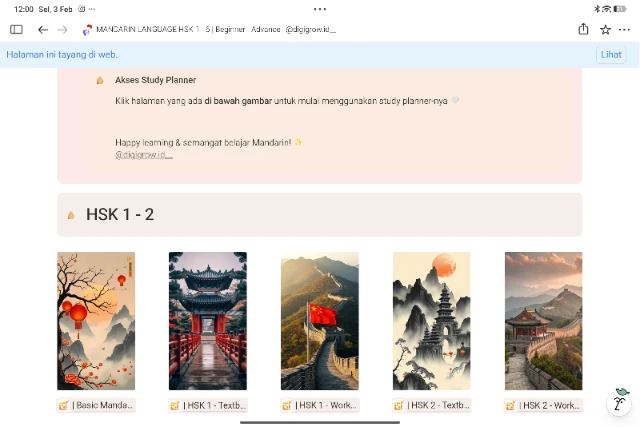Open the Basic Mandarin page label
Screen dimensions: 640x427
click(96, 406)
